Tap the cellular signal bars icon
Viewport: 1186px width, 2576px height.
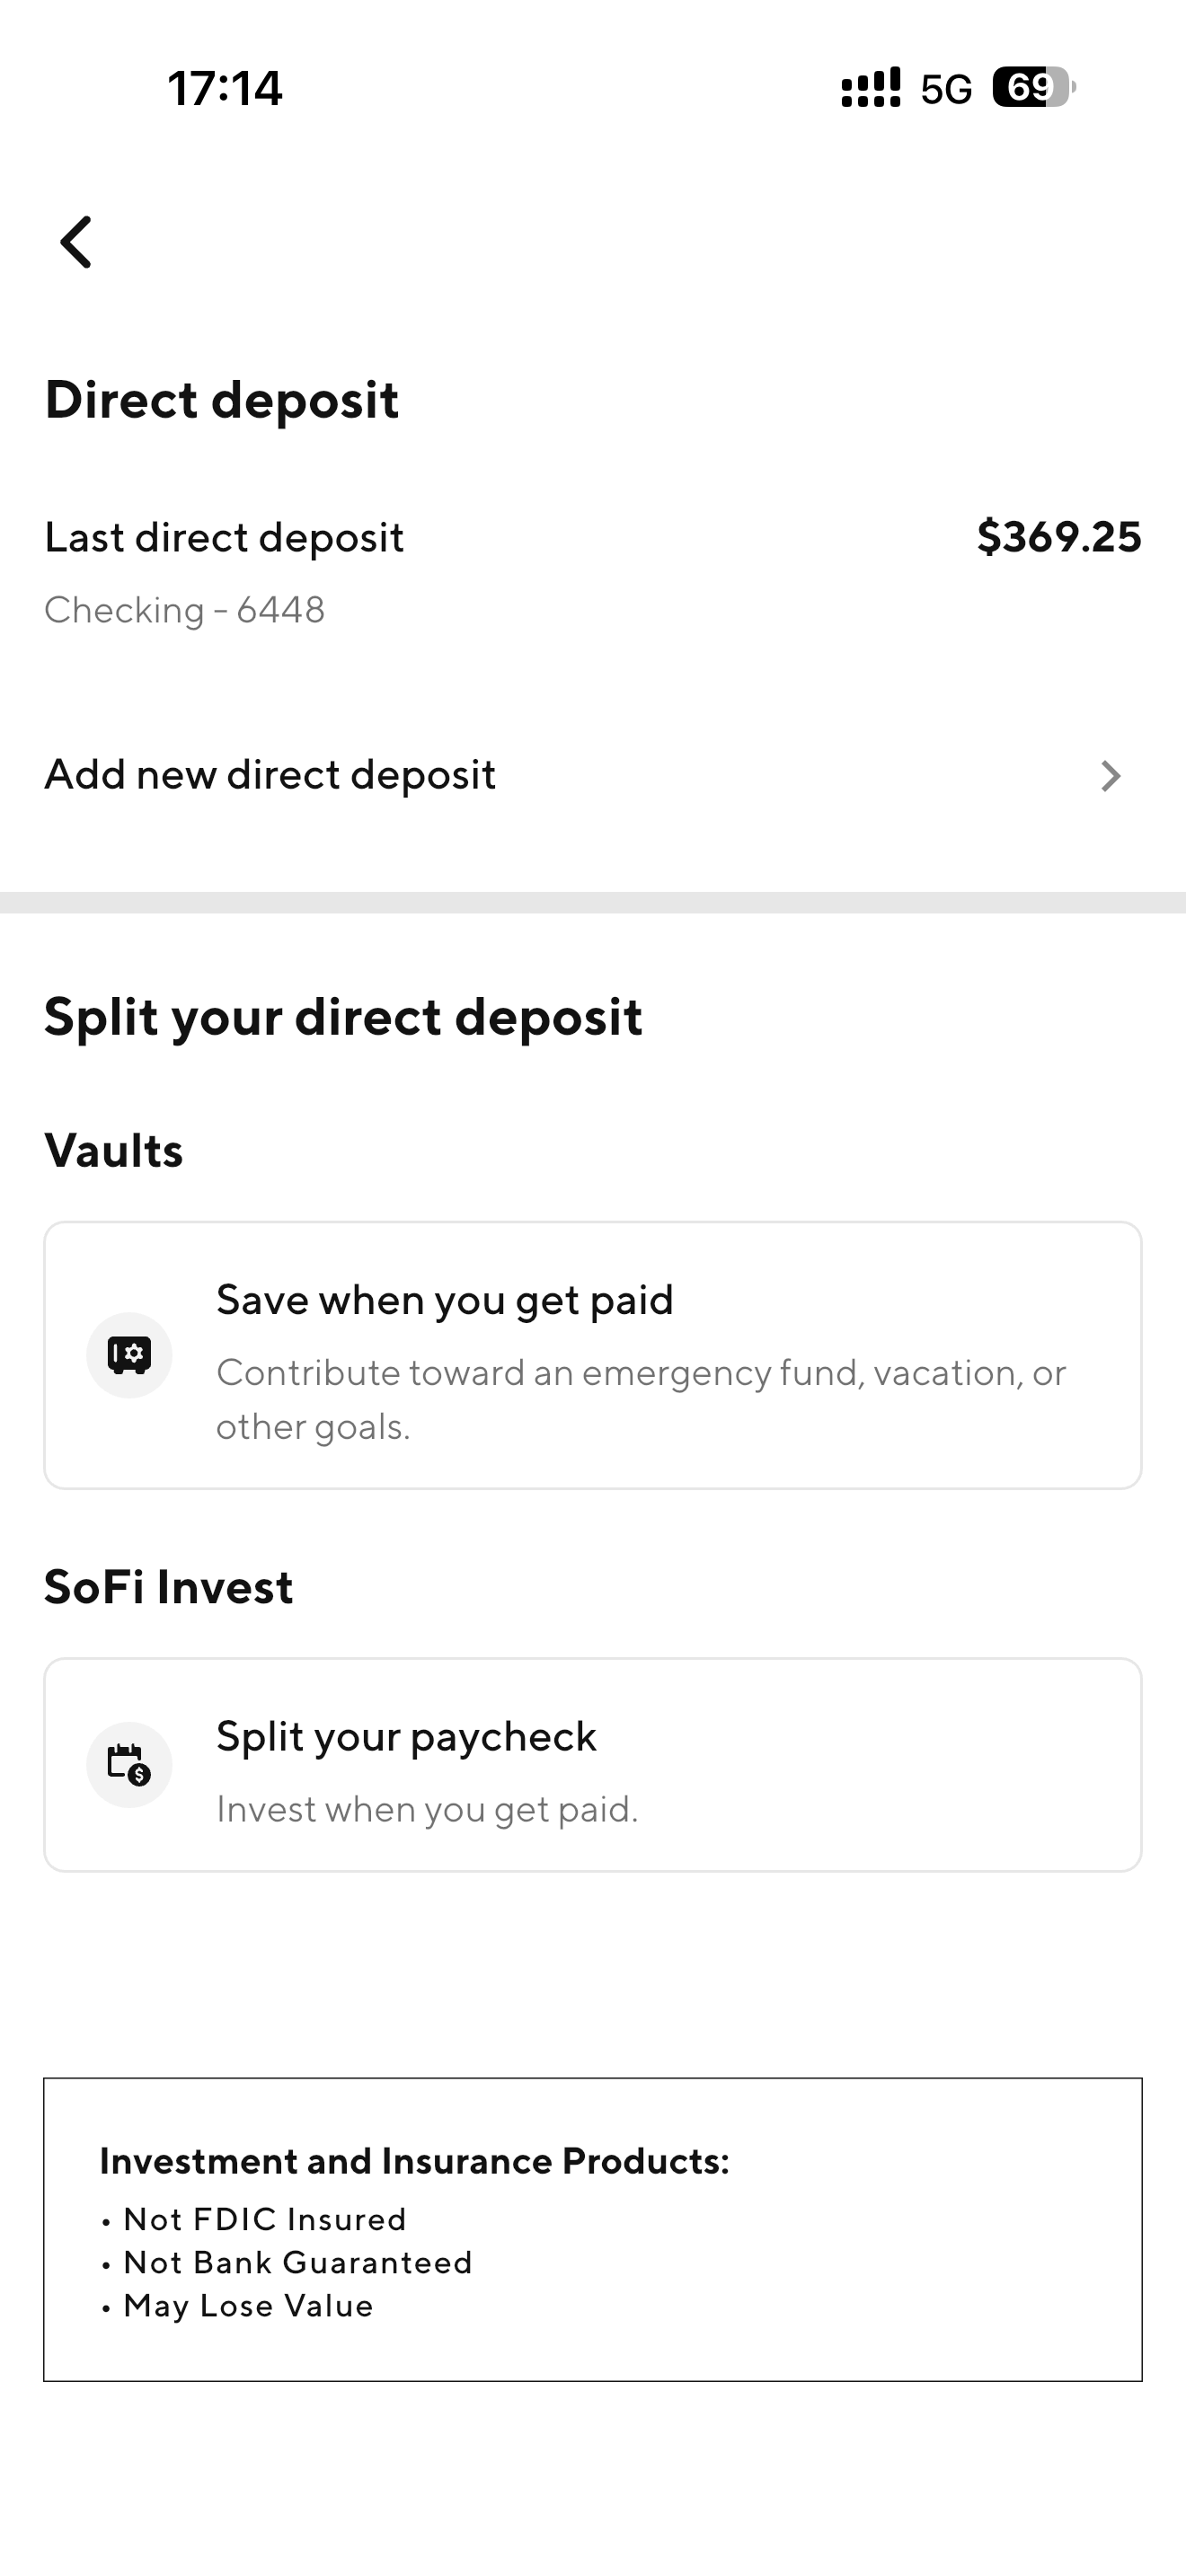pos(870,88)
